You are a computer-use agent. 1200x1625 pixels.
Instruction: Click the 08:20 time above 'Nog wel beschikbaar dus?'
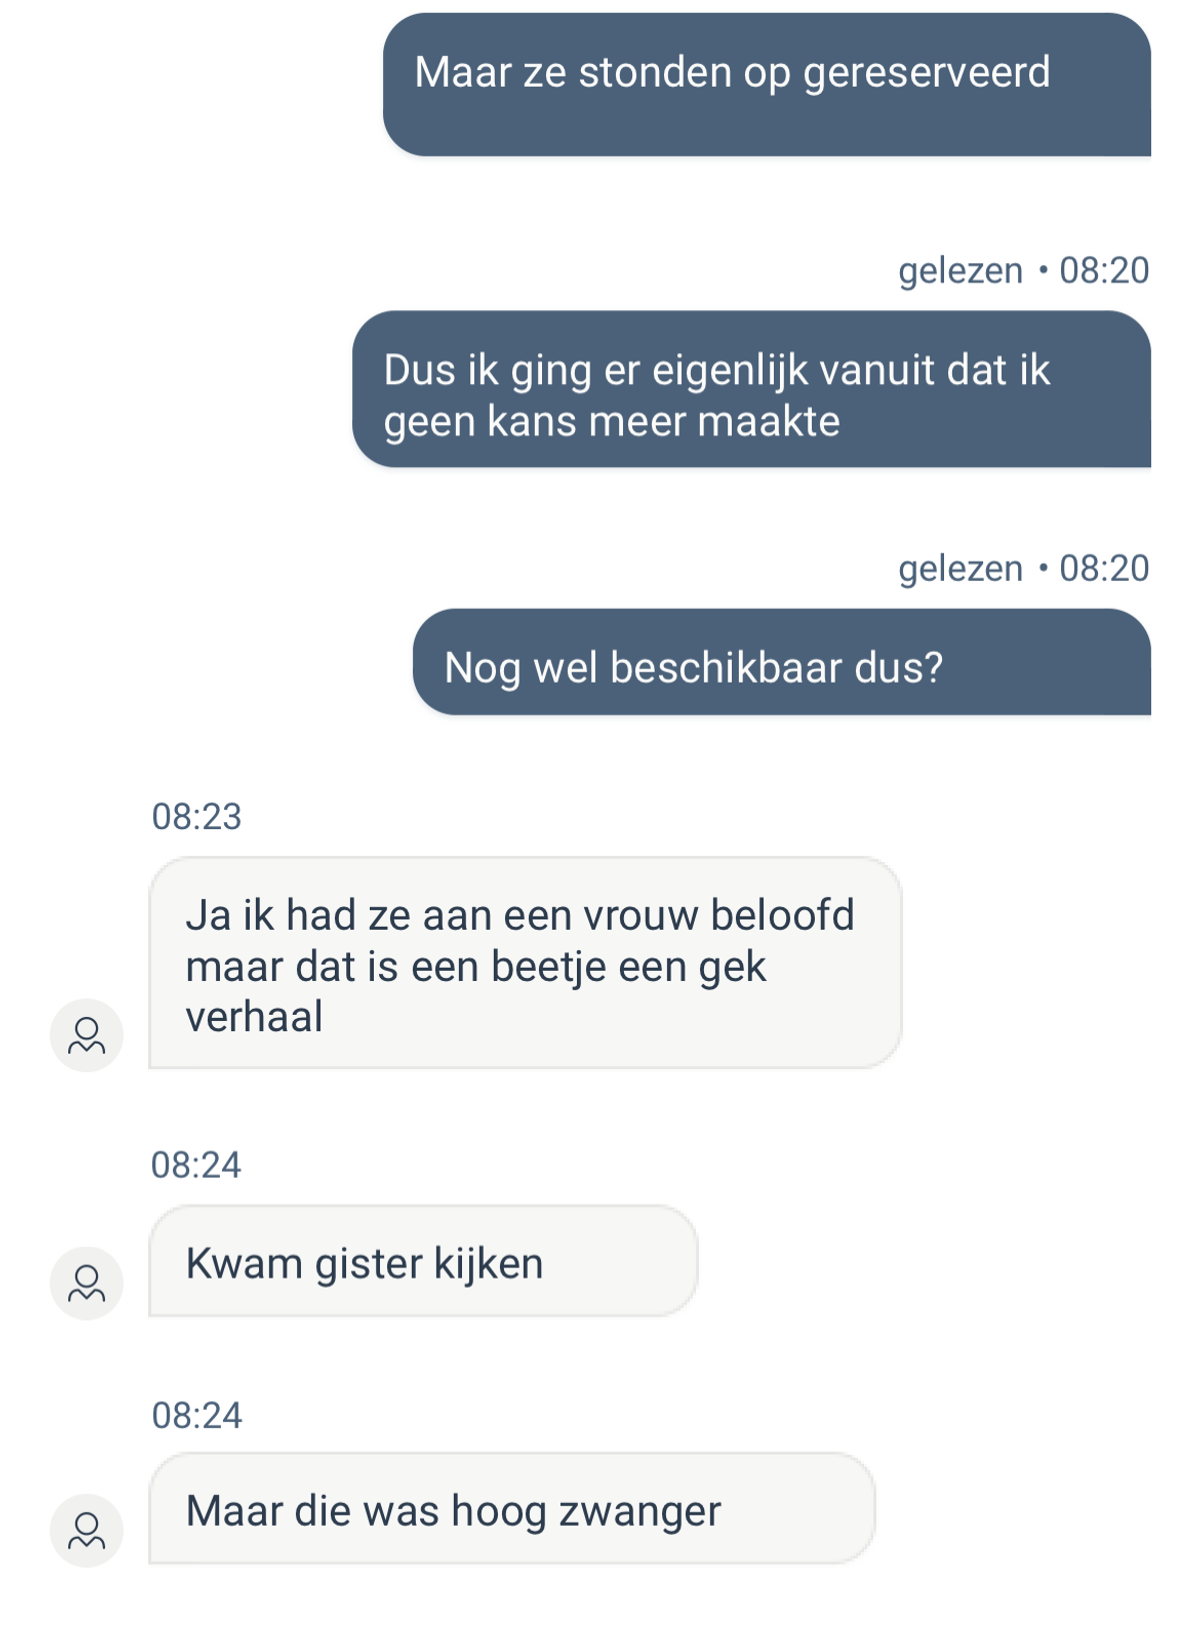[x=1104, y=569]
